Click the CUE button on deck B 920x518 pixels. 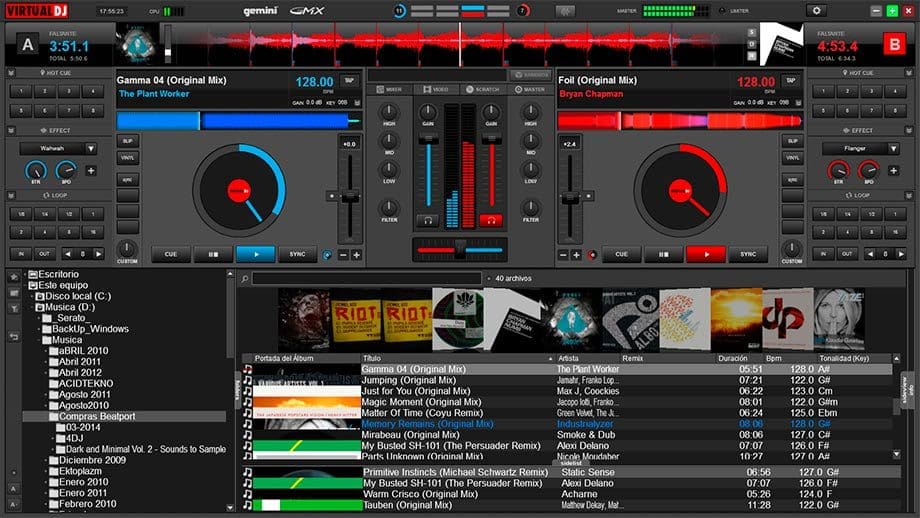tap(621, 254)
